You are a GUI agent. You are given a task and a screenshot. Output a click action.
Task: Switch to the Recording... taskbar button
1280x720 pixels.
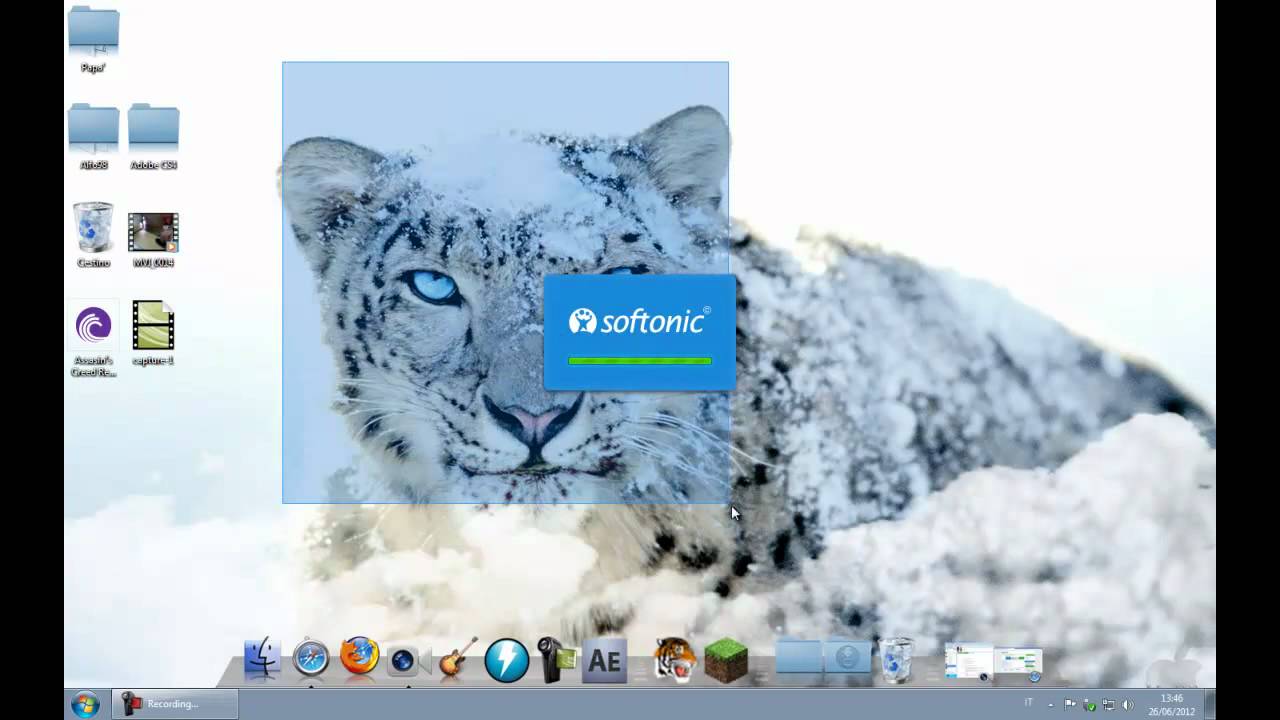click(175, 704)
